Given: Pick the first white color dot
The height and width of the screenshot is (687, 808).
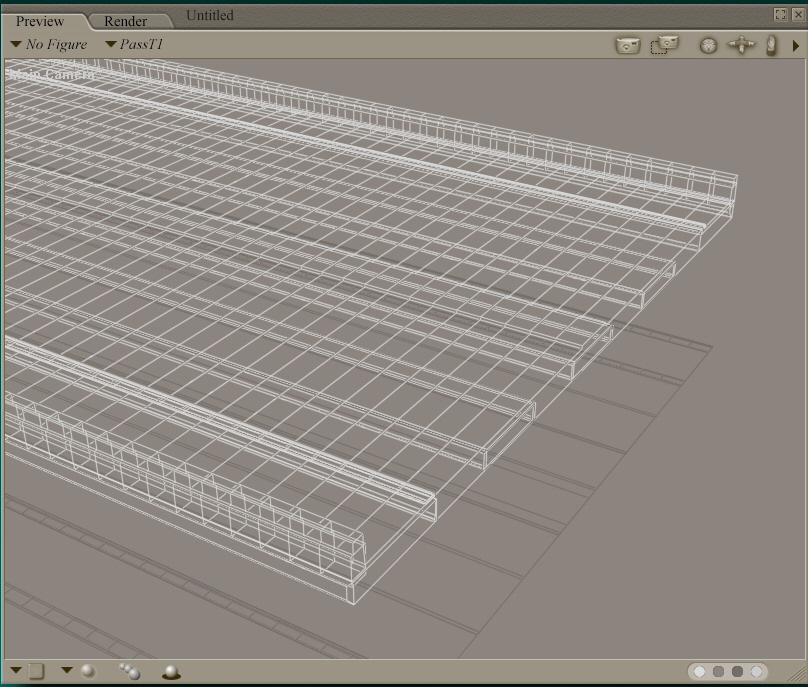Looking at the screenshot, I should [699, 672].
